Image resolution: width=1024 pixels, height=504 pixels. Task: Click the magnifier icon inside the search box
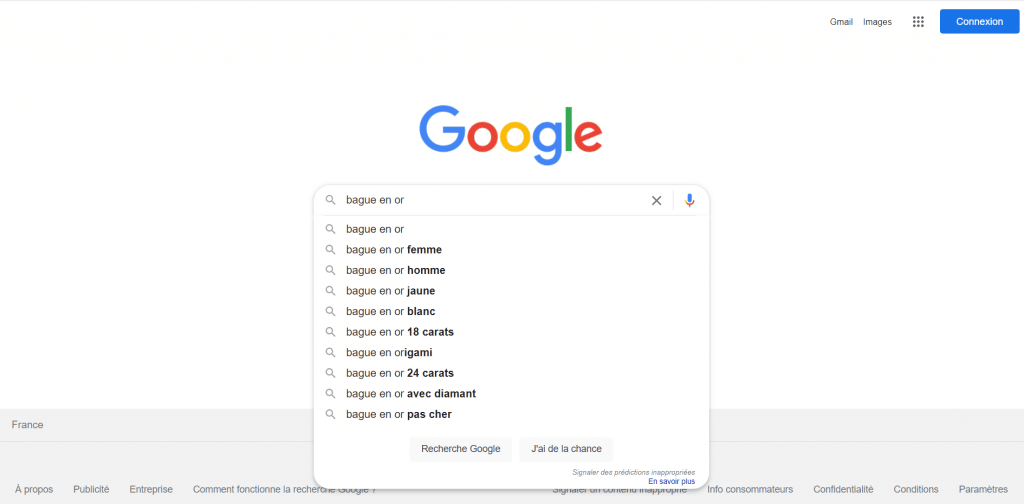(330, 200)
